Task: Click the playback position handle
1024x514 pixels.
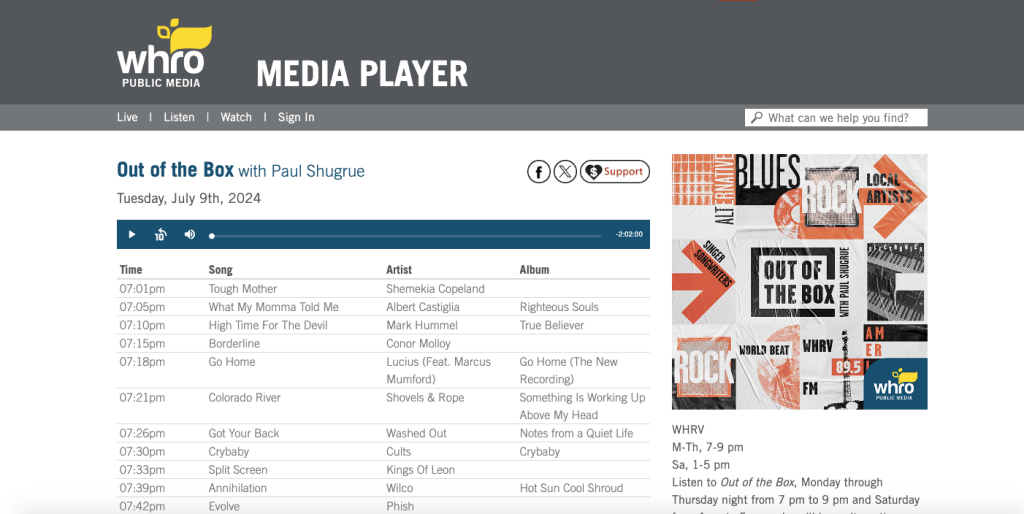Action: pos(212,236)
